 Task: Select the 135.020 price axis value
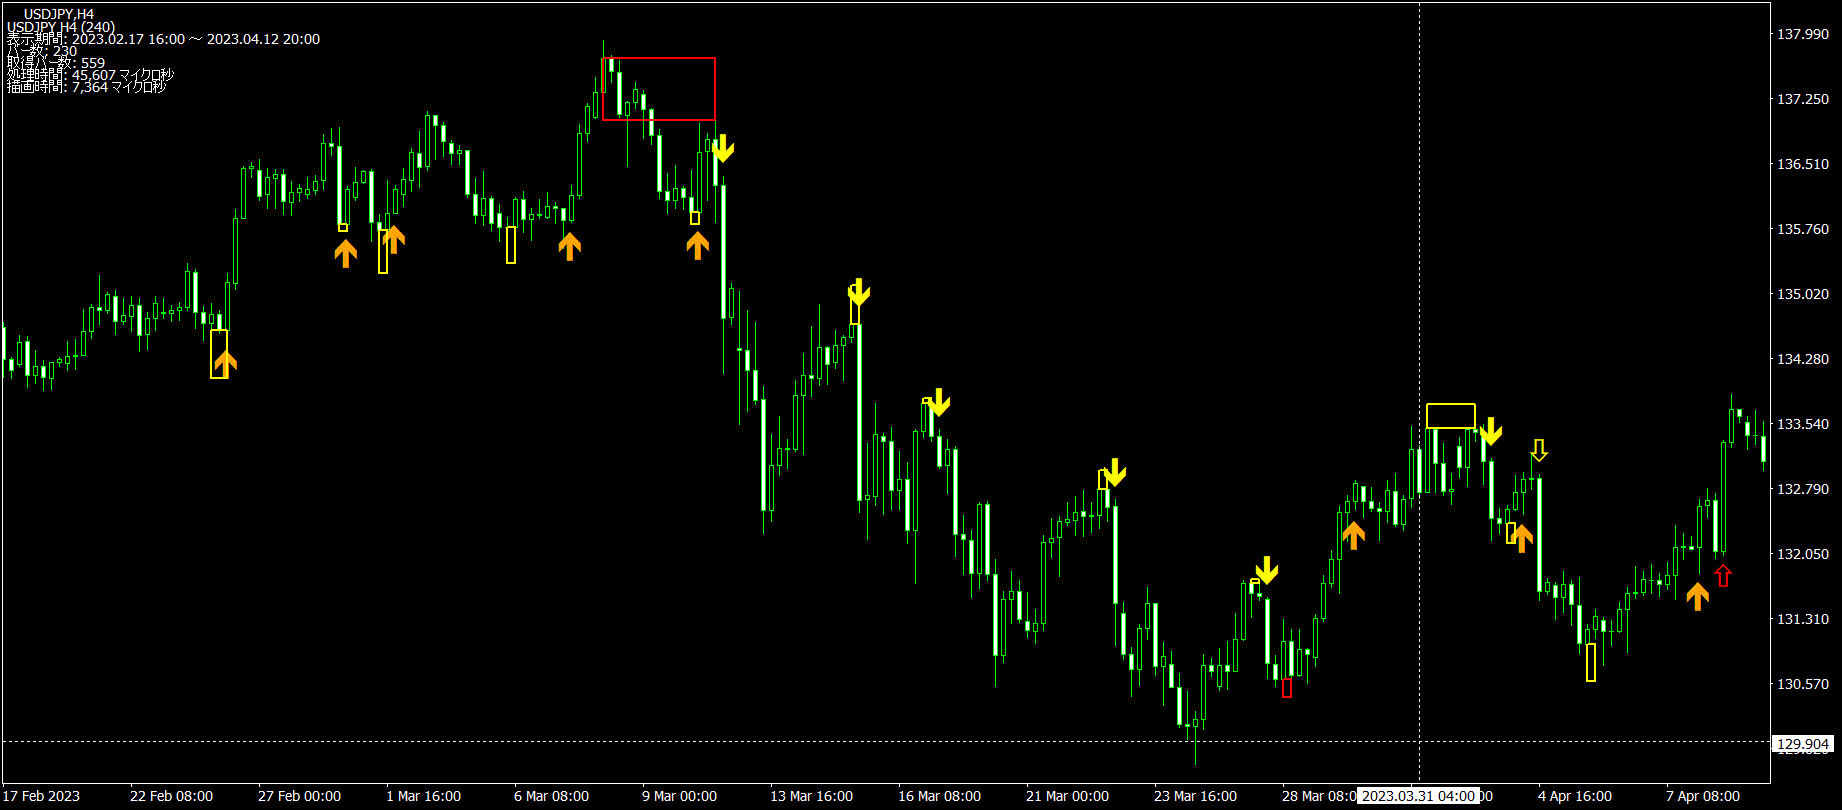coord(1802,294)
